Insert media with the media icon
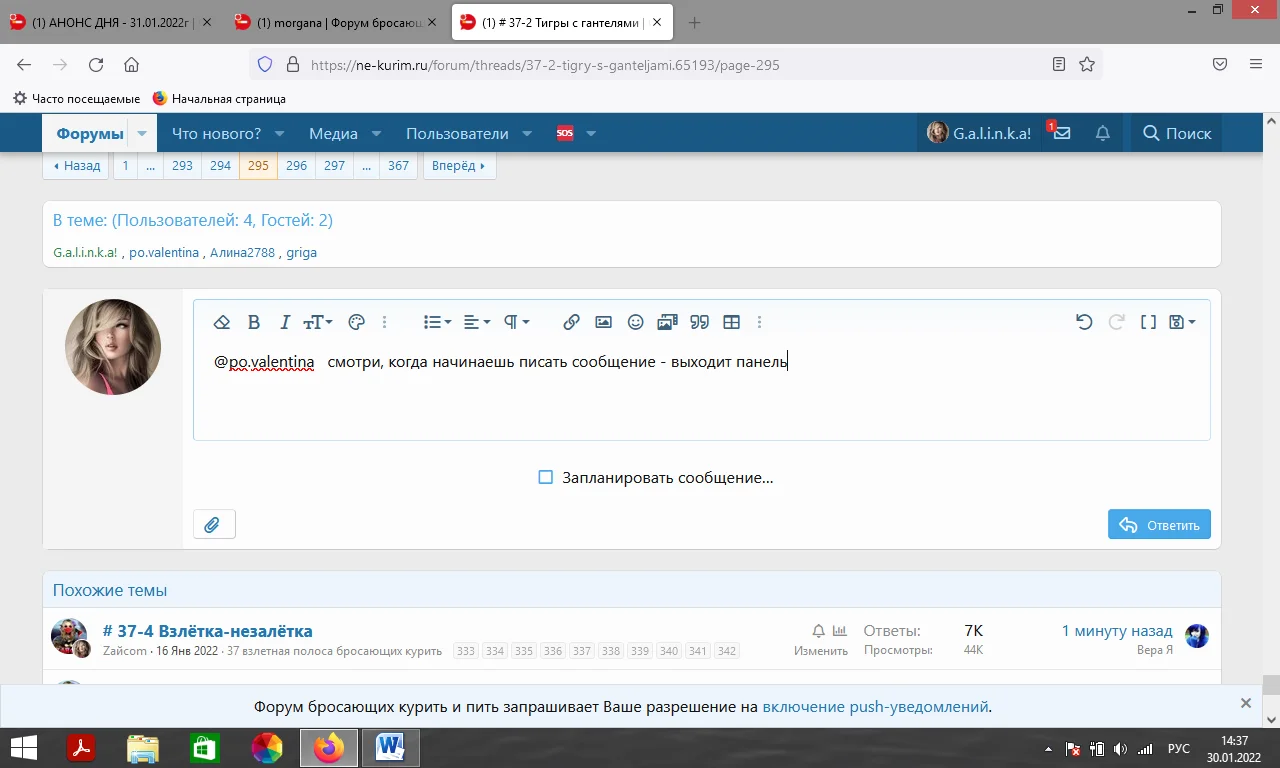 [667, 322]
